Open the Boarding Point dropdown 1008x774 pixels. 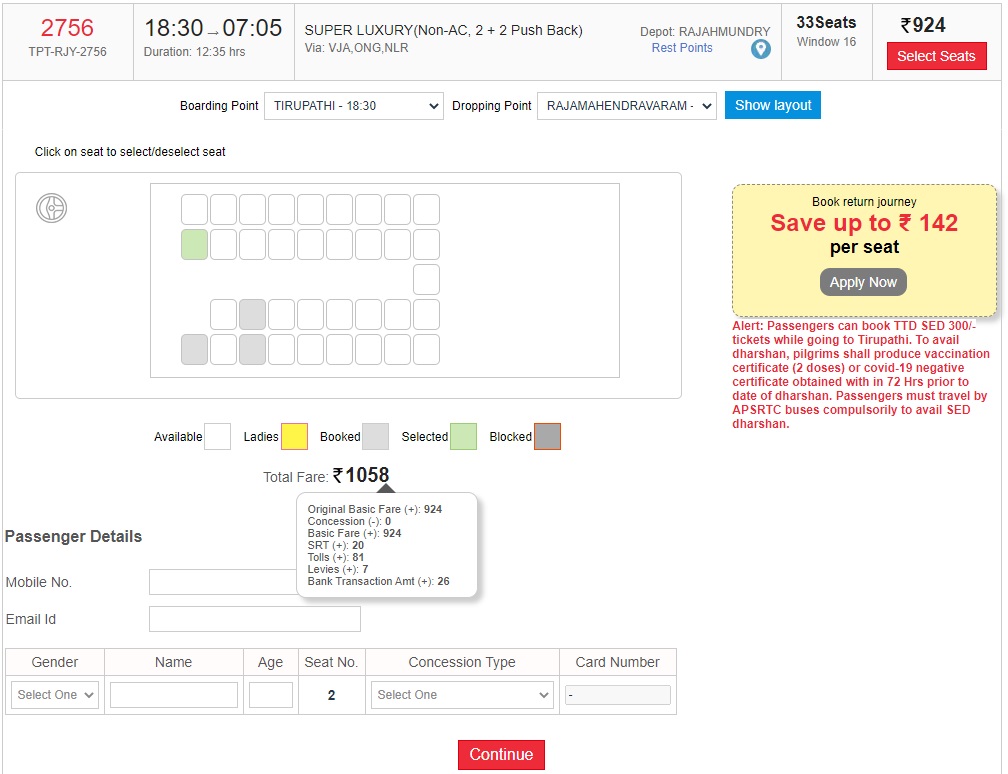point(353,106)
